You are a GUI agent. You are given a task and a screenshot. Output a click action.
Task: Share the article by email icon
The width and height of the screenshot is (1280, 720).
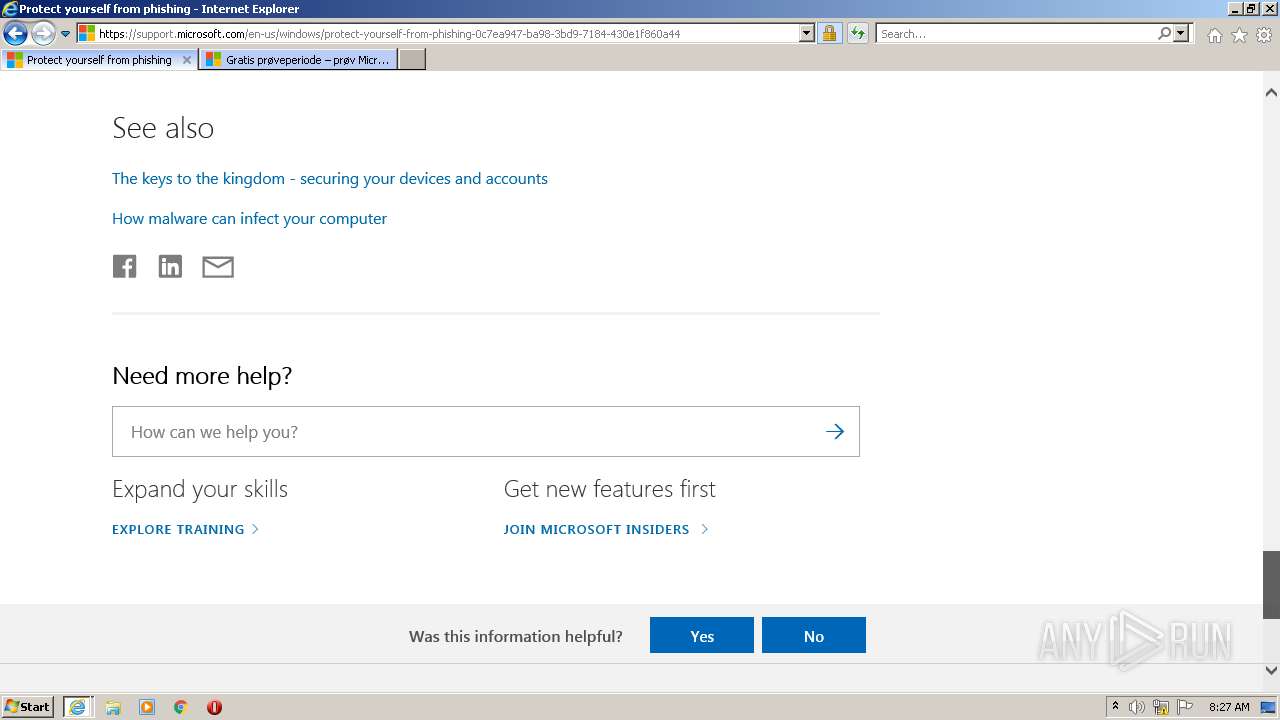pyautogui.click(x=218, y=267)
